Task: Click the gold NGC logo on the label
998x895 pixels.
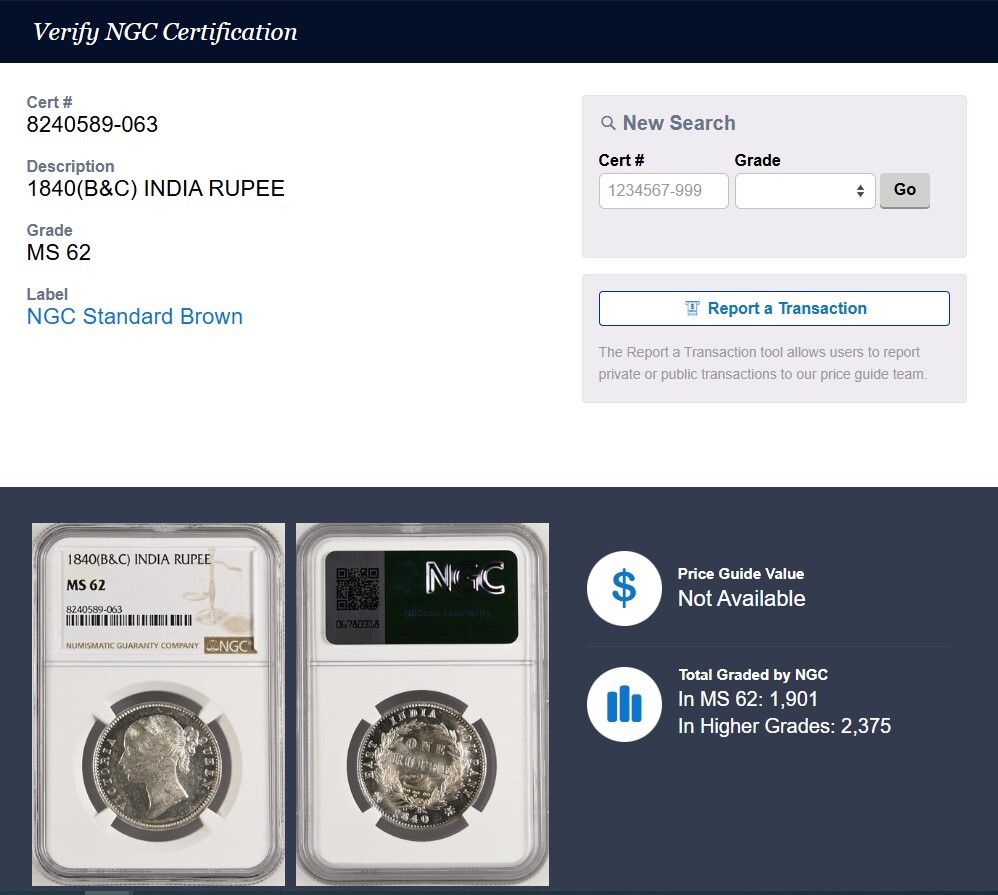Action: (228, 645)
